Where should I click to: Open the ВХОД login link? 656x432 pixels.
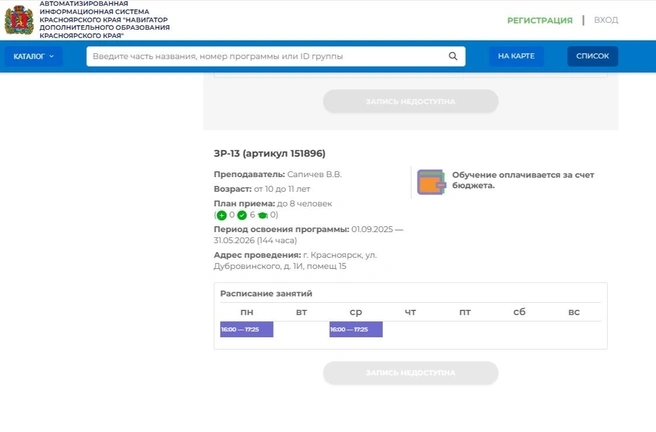pos(606,20)
